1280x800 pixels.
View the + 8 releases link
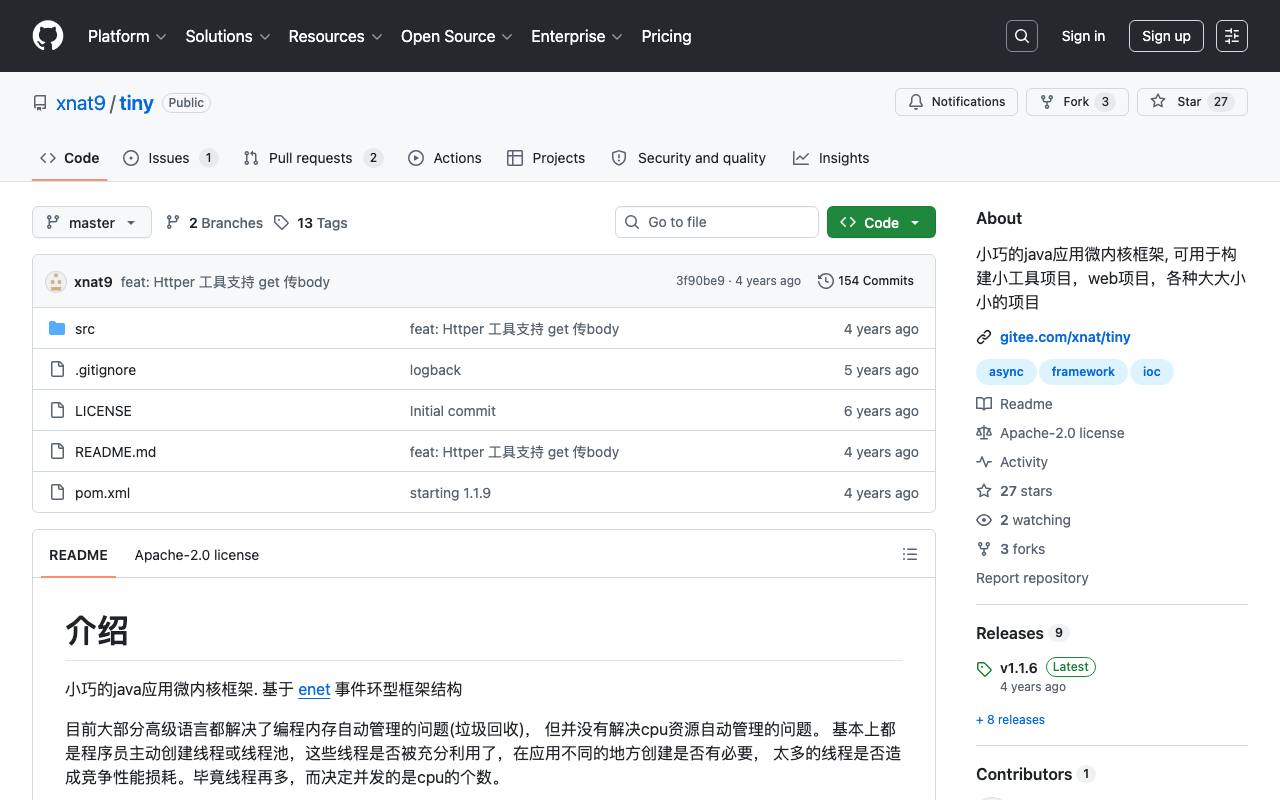click(x=1010, y=720)
